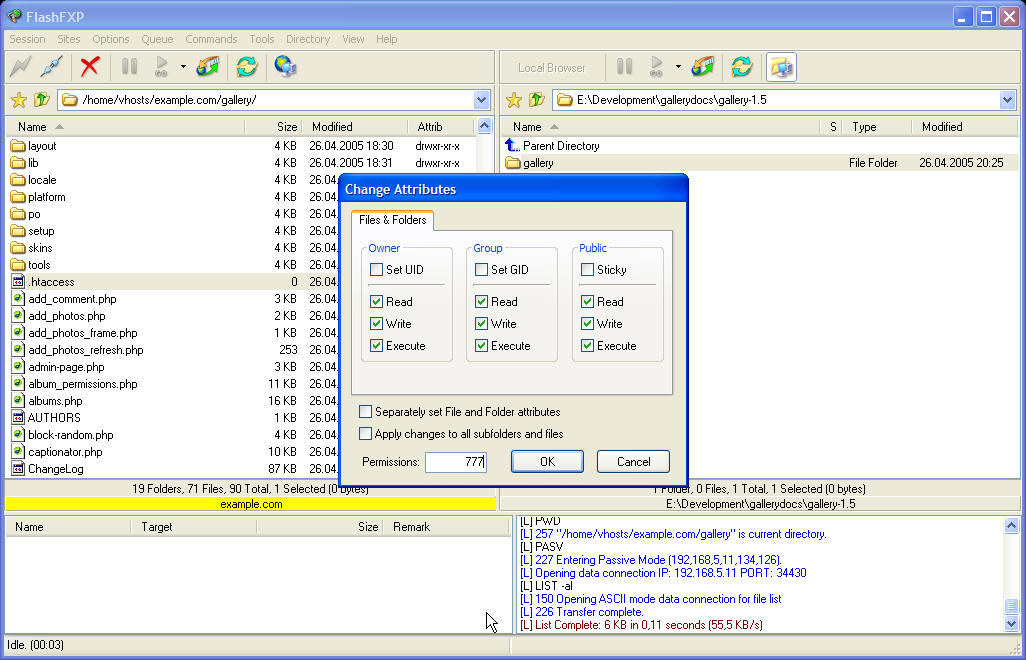Image resolution: width=1026 pixels, height=660 pixels.
Task: Click the left pane transfer files icon
Action: point(207,66)
